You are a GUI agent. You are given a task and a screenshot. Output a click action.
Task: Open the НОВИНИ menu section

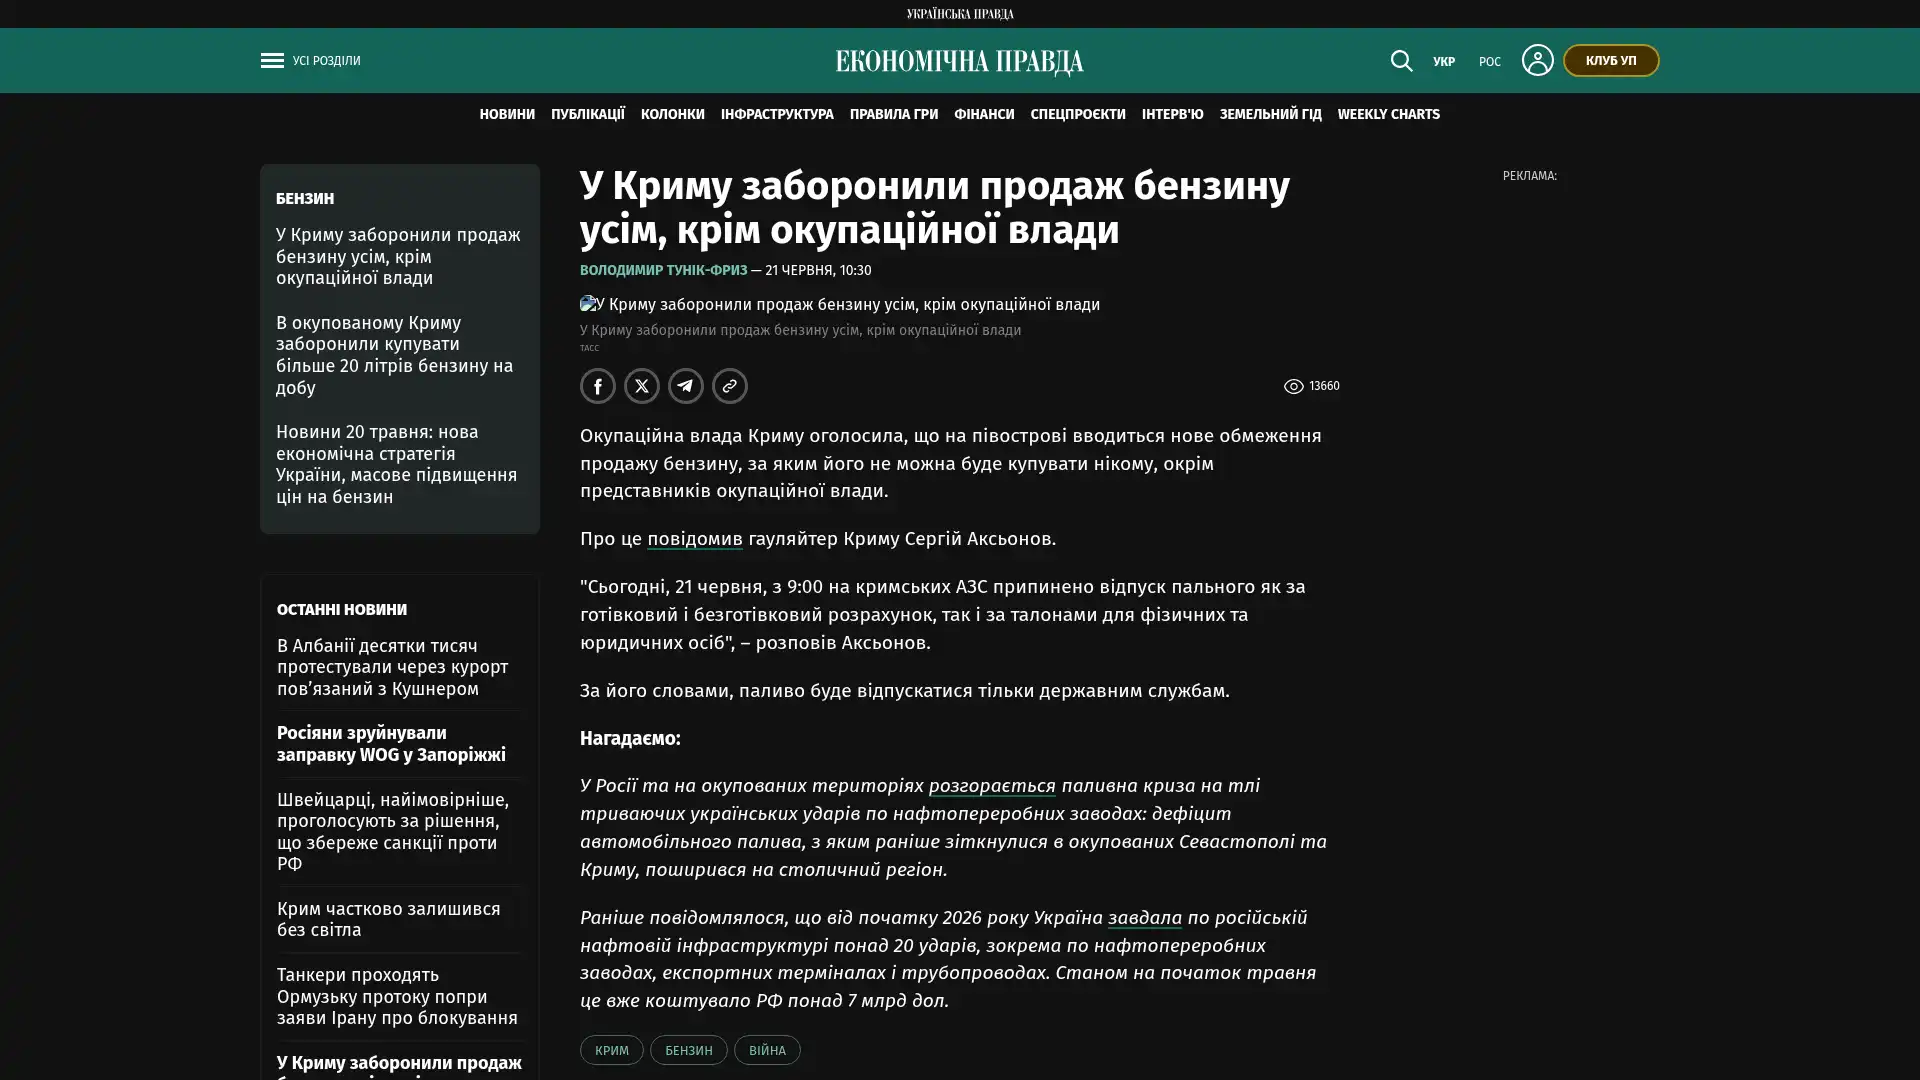click(507, 114)
